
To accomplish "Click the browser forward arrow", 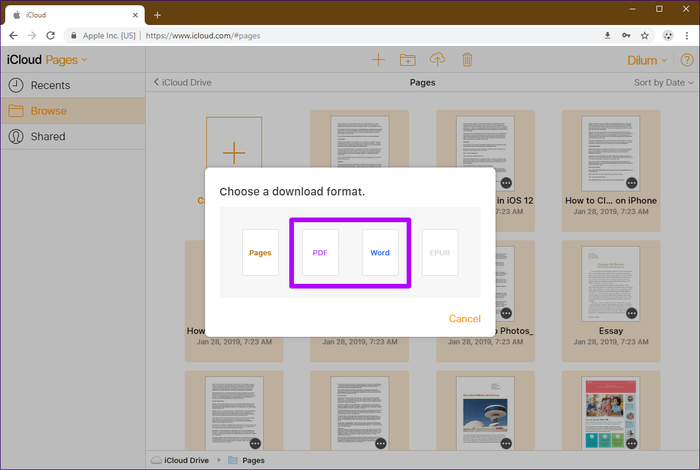I will [x=32, y=36].
